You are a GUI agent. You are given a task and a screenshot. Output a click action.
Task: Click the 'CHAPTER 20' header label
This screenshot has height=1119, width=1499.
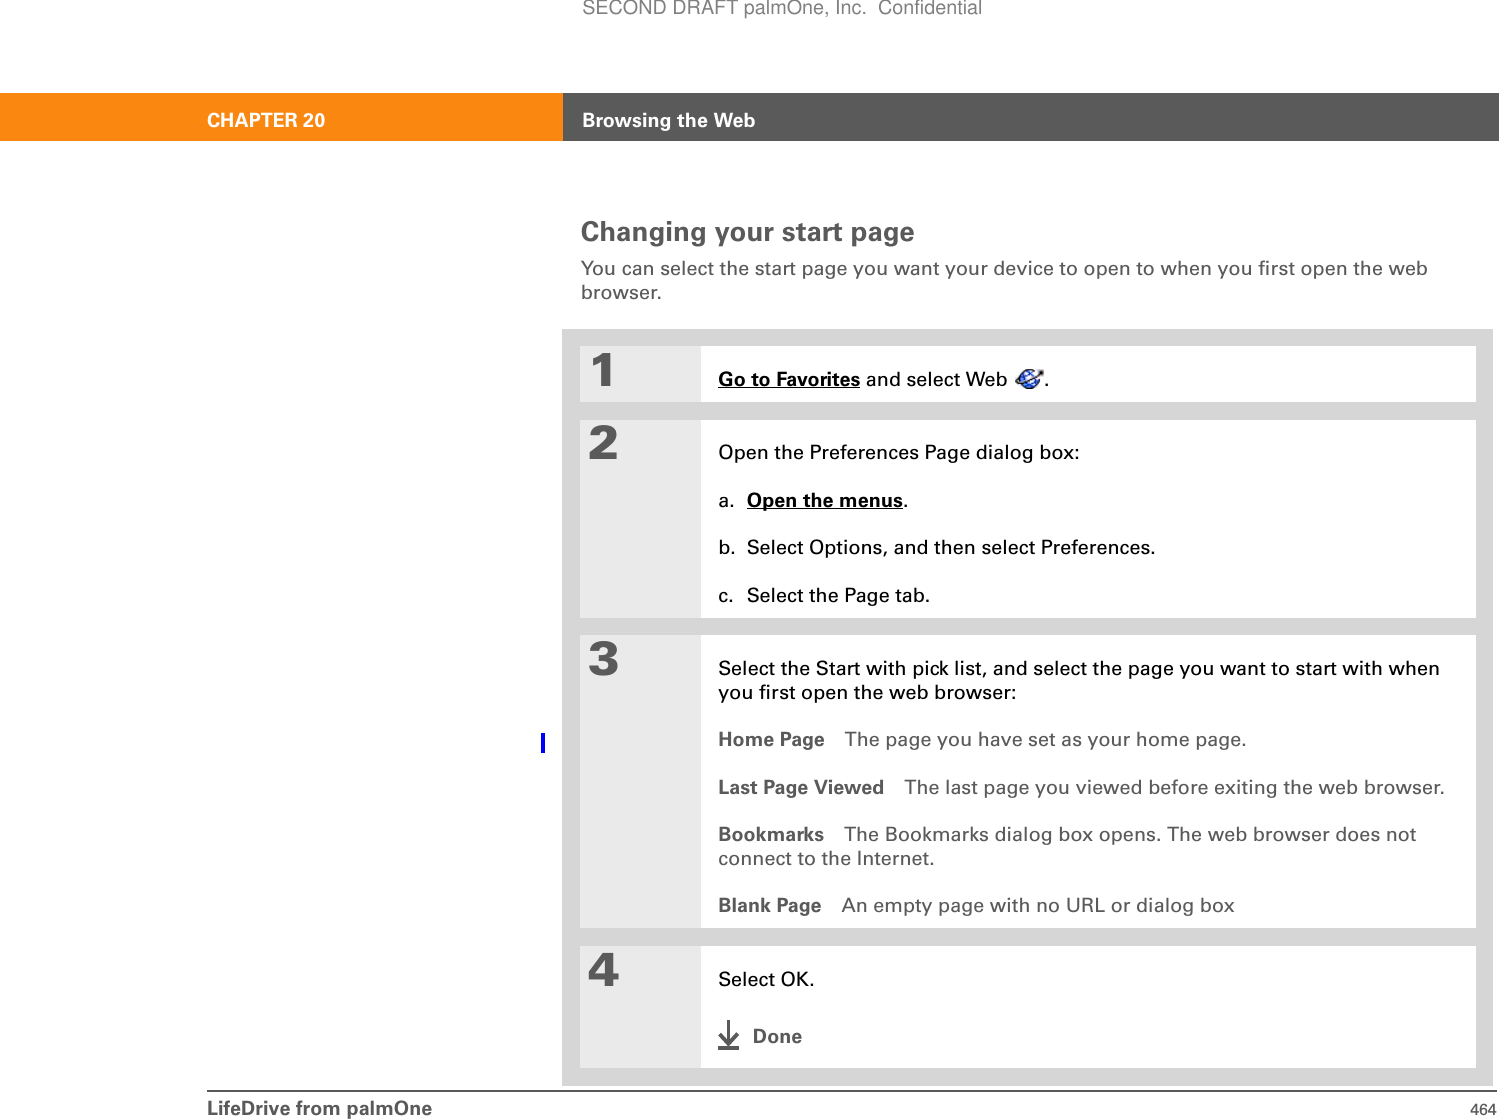coord(266,120)
